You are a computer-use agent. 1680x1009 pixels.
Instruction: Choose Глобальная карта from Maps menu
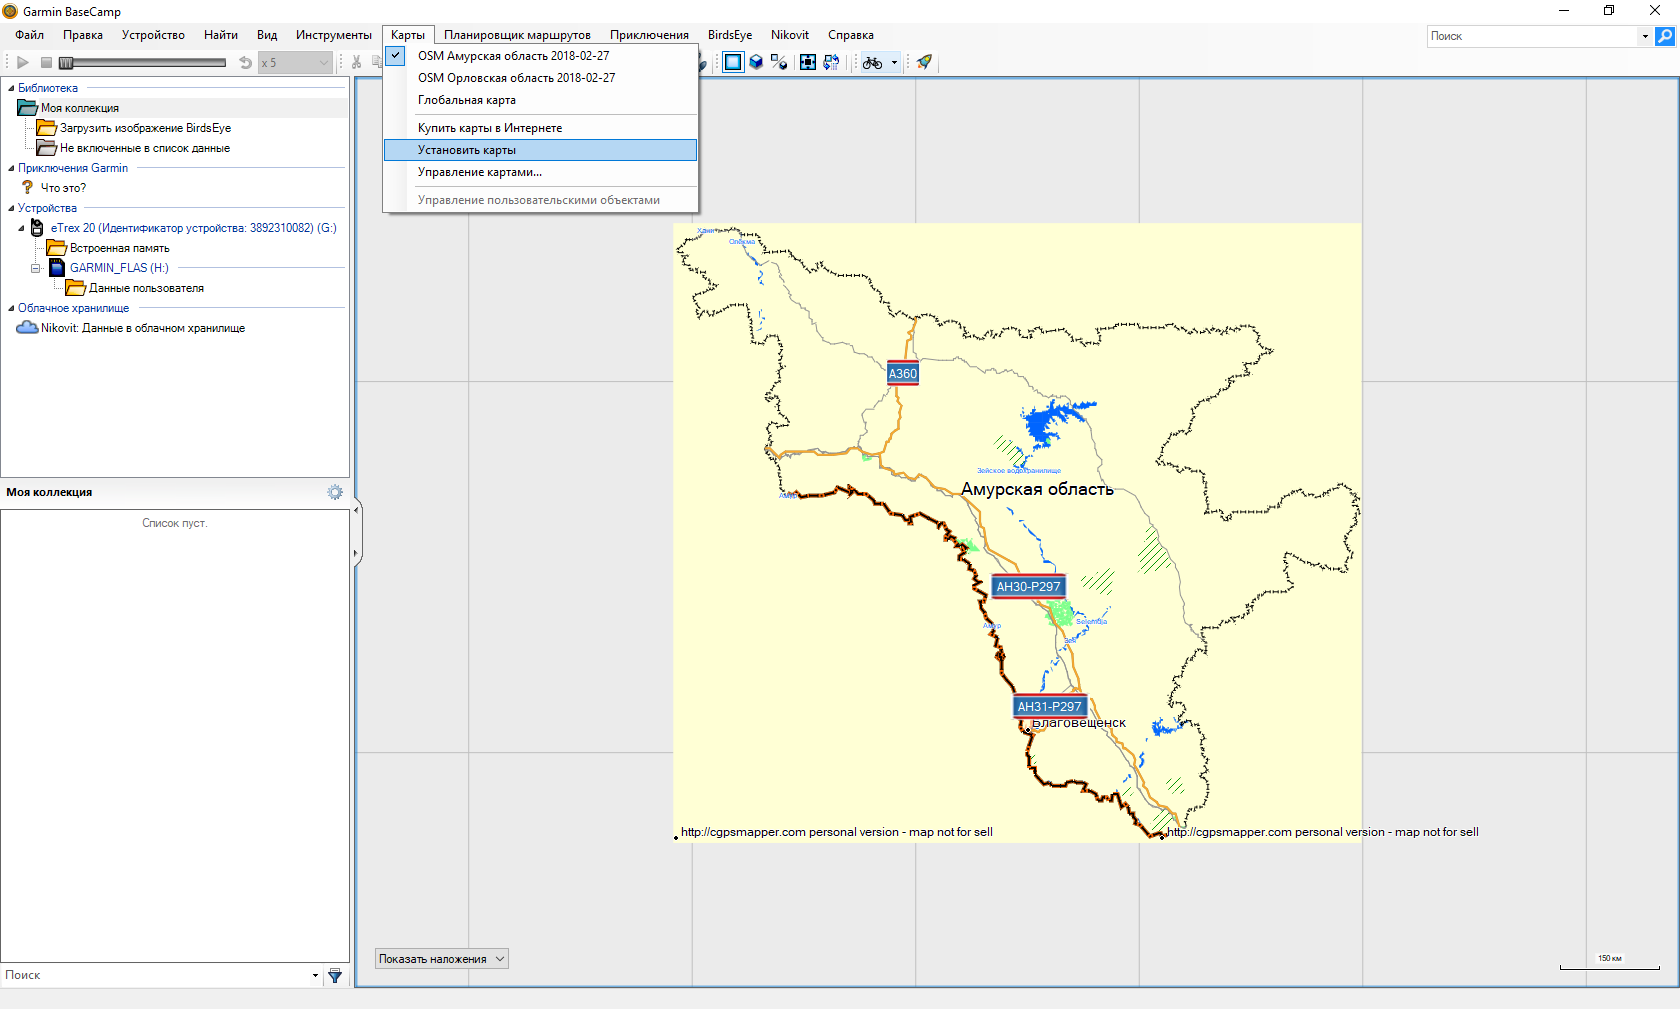pos(540,100)
